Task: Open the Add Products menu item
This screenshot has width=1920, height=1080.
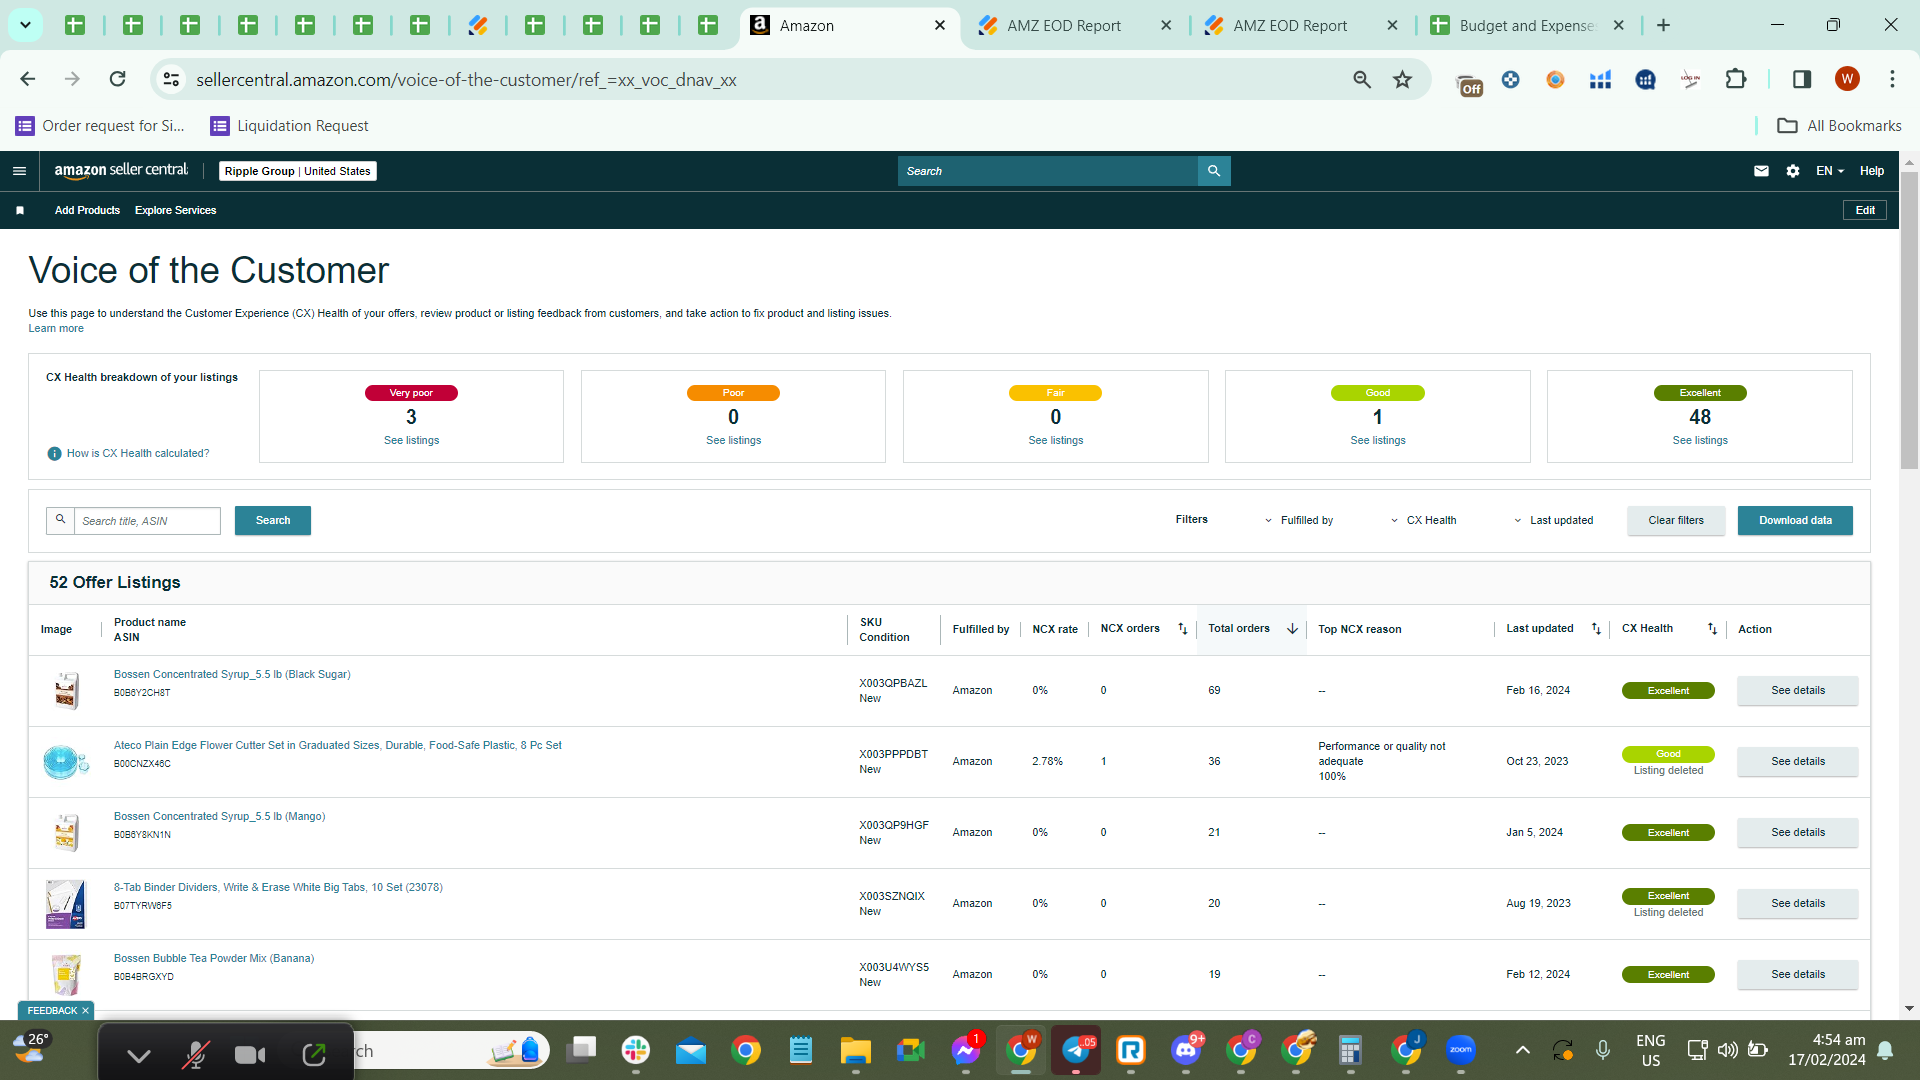Action: [x=87, y=210]
